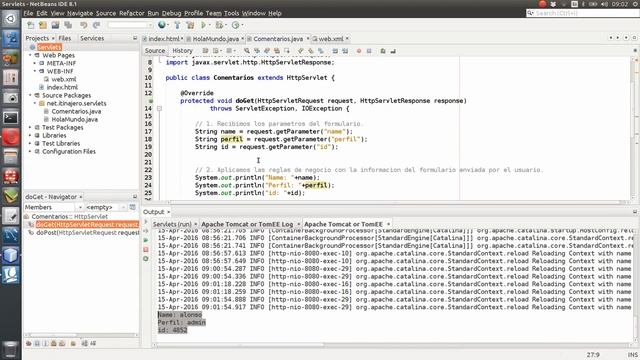
Task: Click the Source view button
Action: [155, 51]
